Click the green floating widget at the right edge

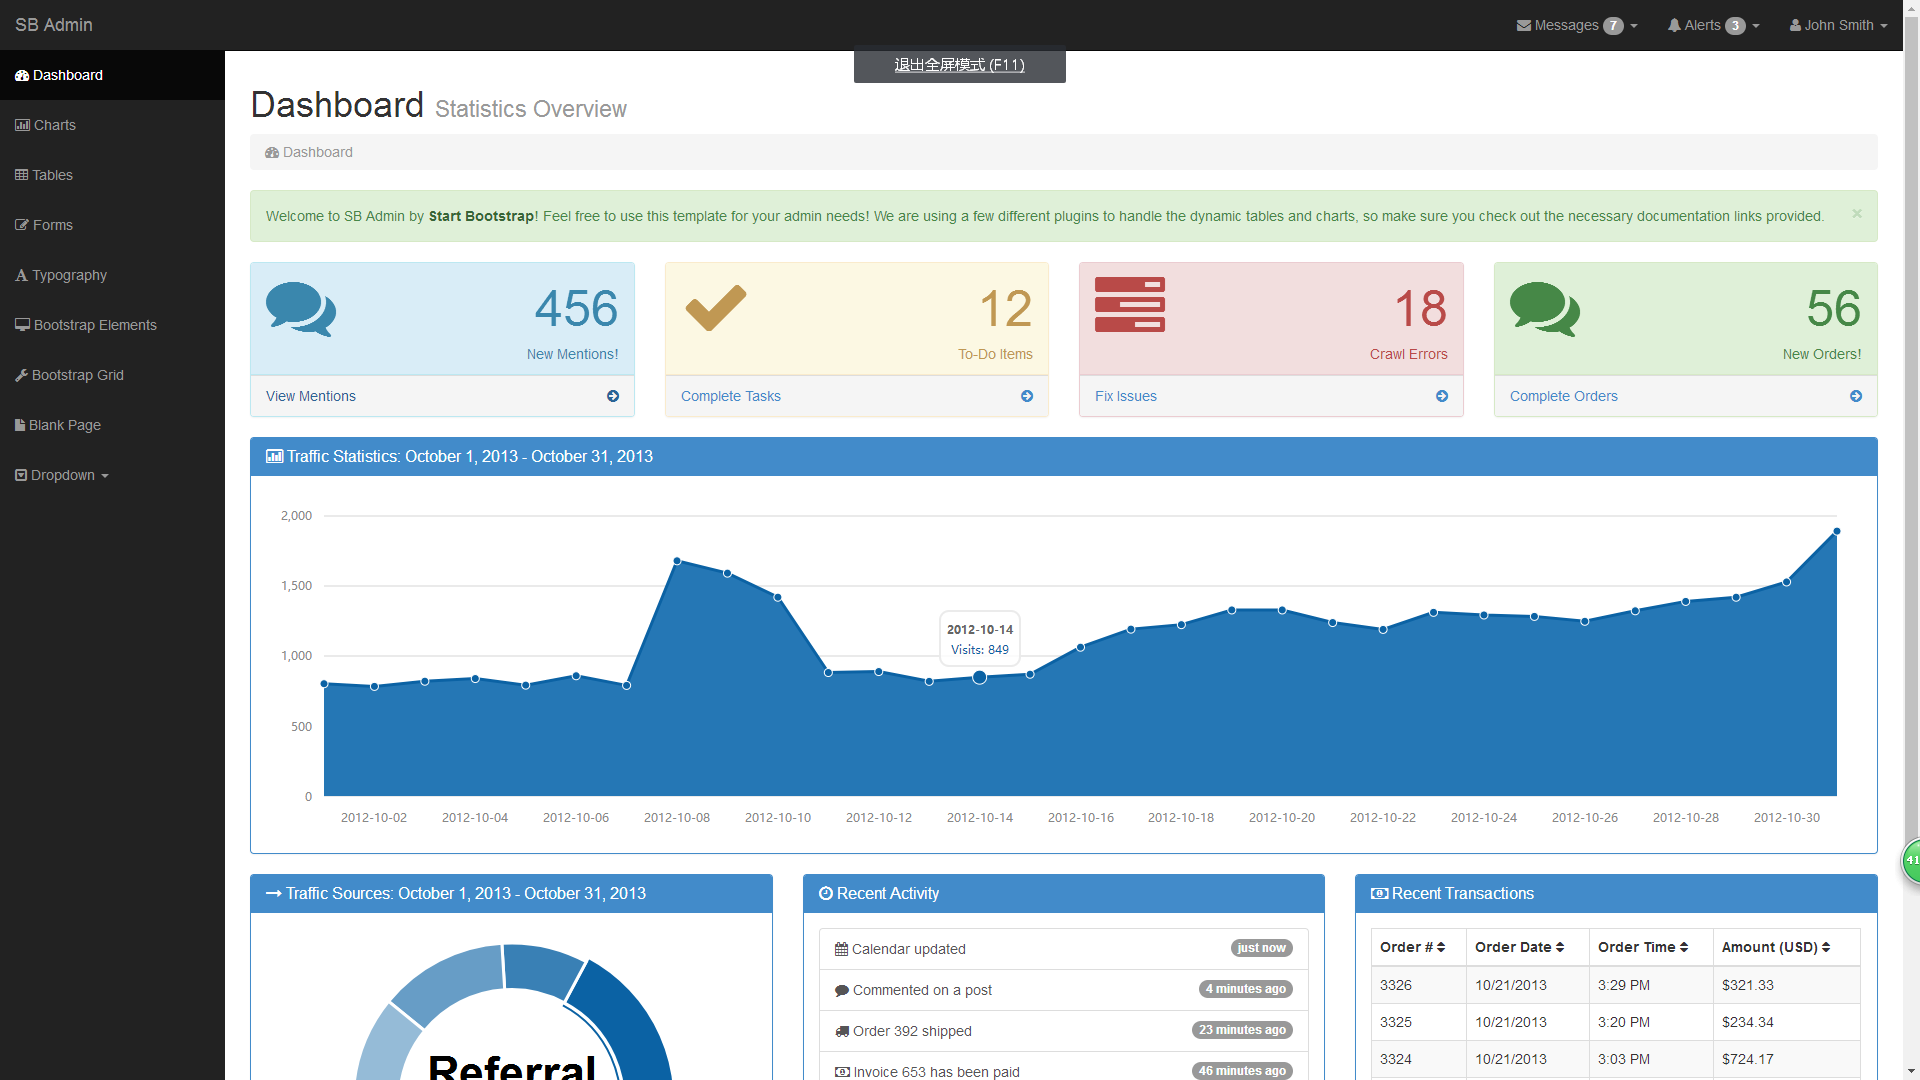click(x=1911, y=860)
